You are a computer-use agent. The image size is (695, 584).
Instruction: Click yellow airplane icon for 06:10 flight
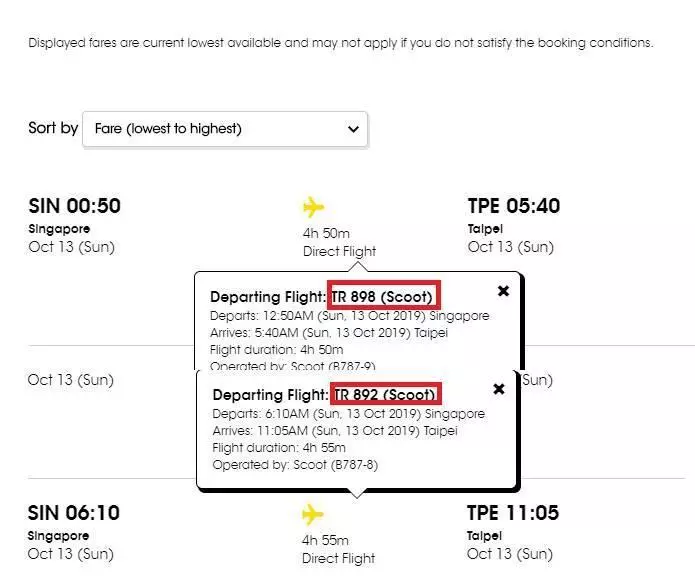pyautogui.click(x=314, y=514)
